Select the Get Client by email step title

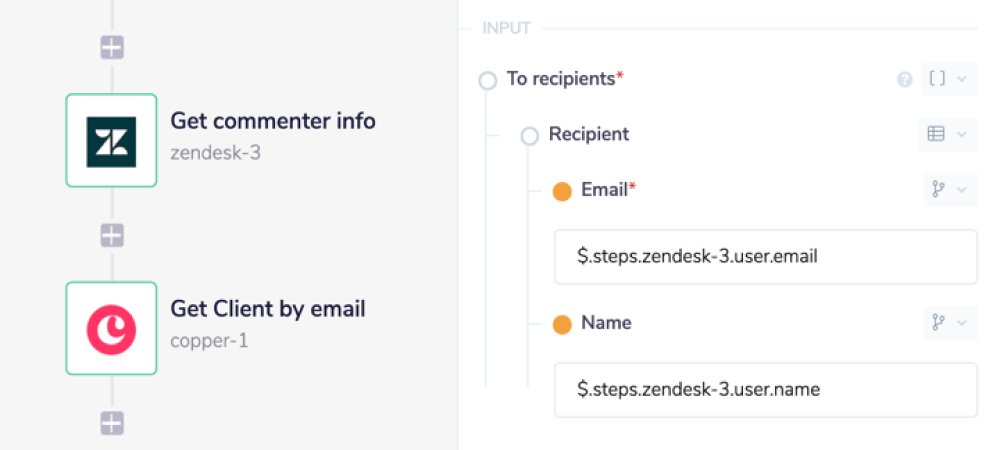(268, 308)
